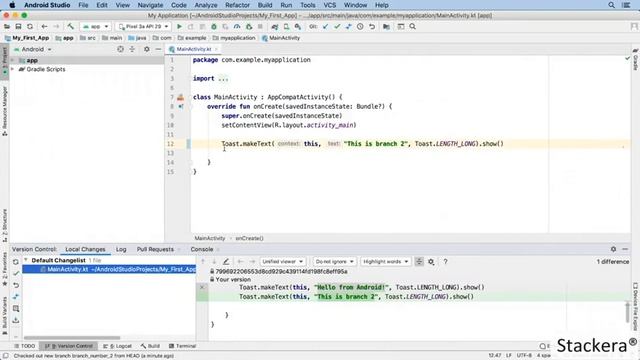Screen dimensions: 640x360
Task: Switch to the Console tab
Action: (x=202, y=249)
